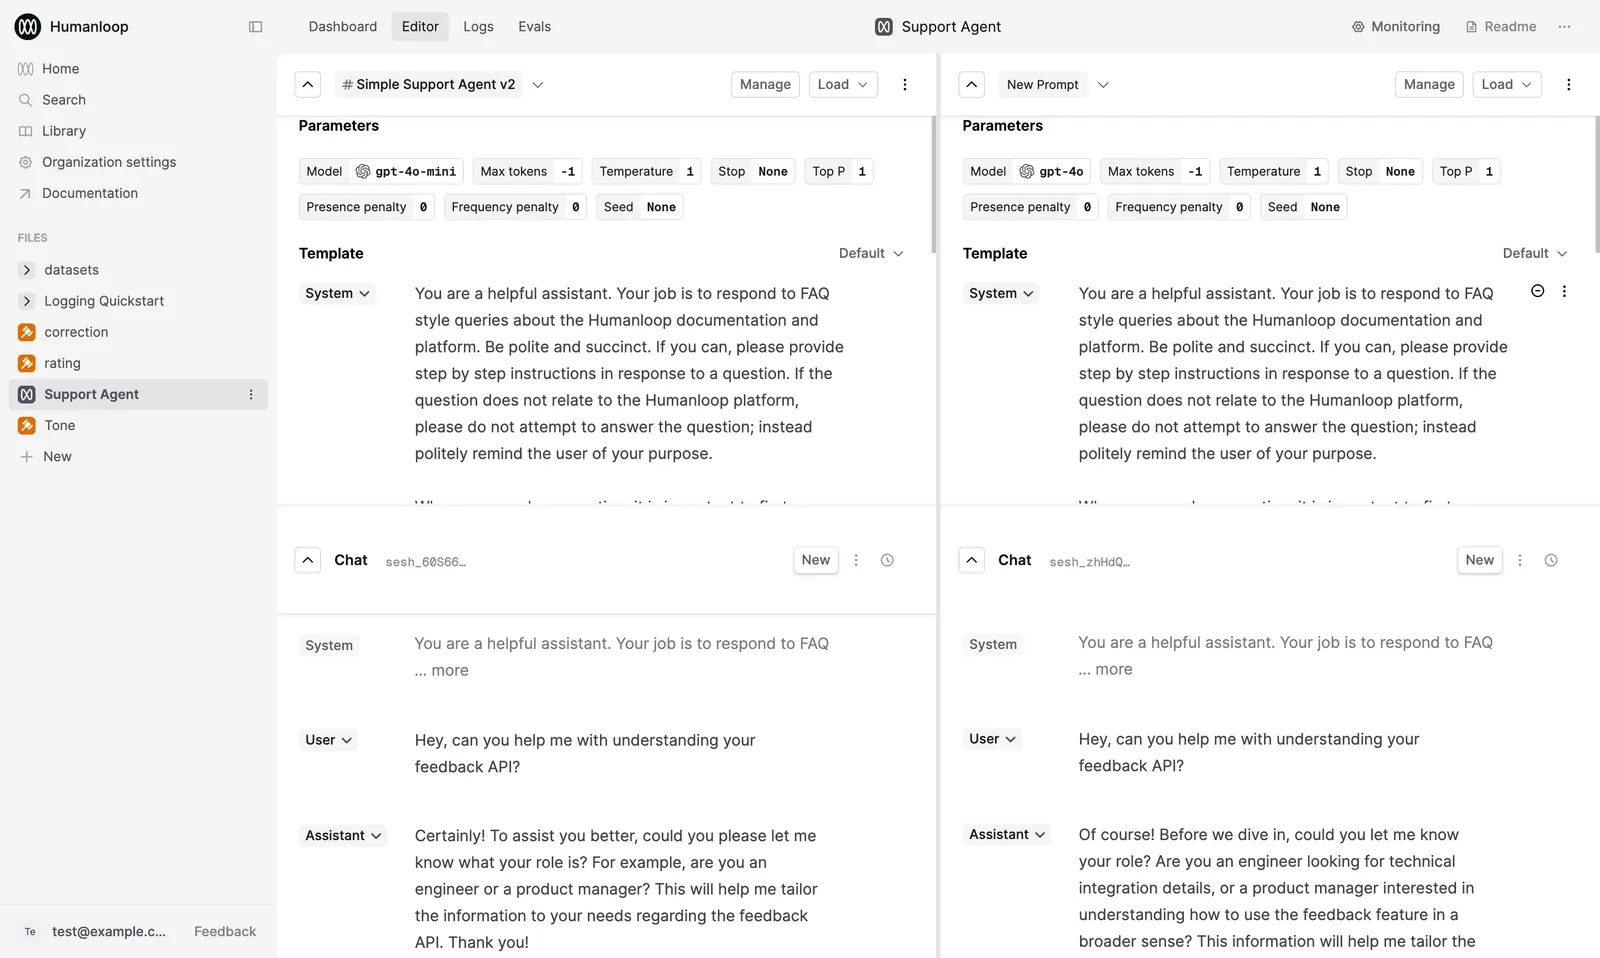Screen dimensions: 1600x958
Task: Open kebab menu for Simple Support Agent v2 panel
Action: (x=905, y=85)
